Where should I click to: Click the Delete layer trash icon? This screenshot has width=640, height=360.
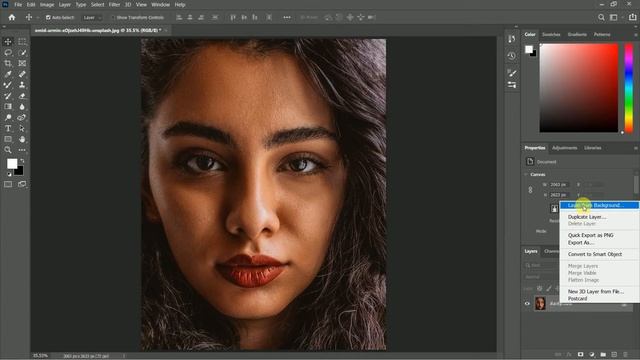coord(625,354)
